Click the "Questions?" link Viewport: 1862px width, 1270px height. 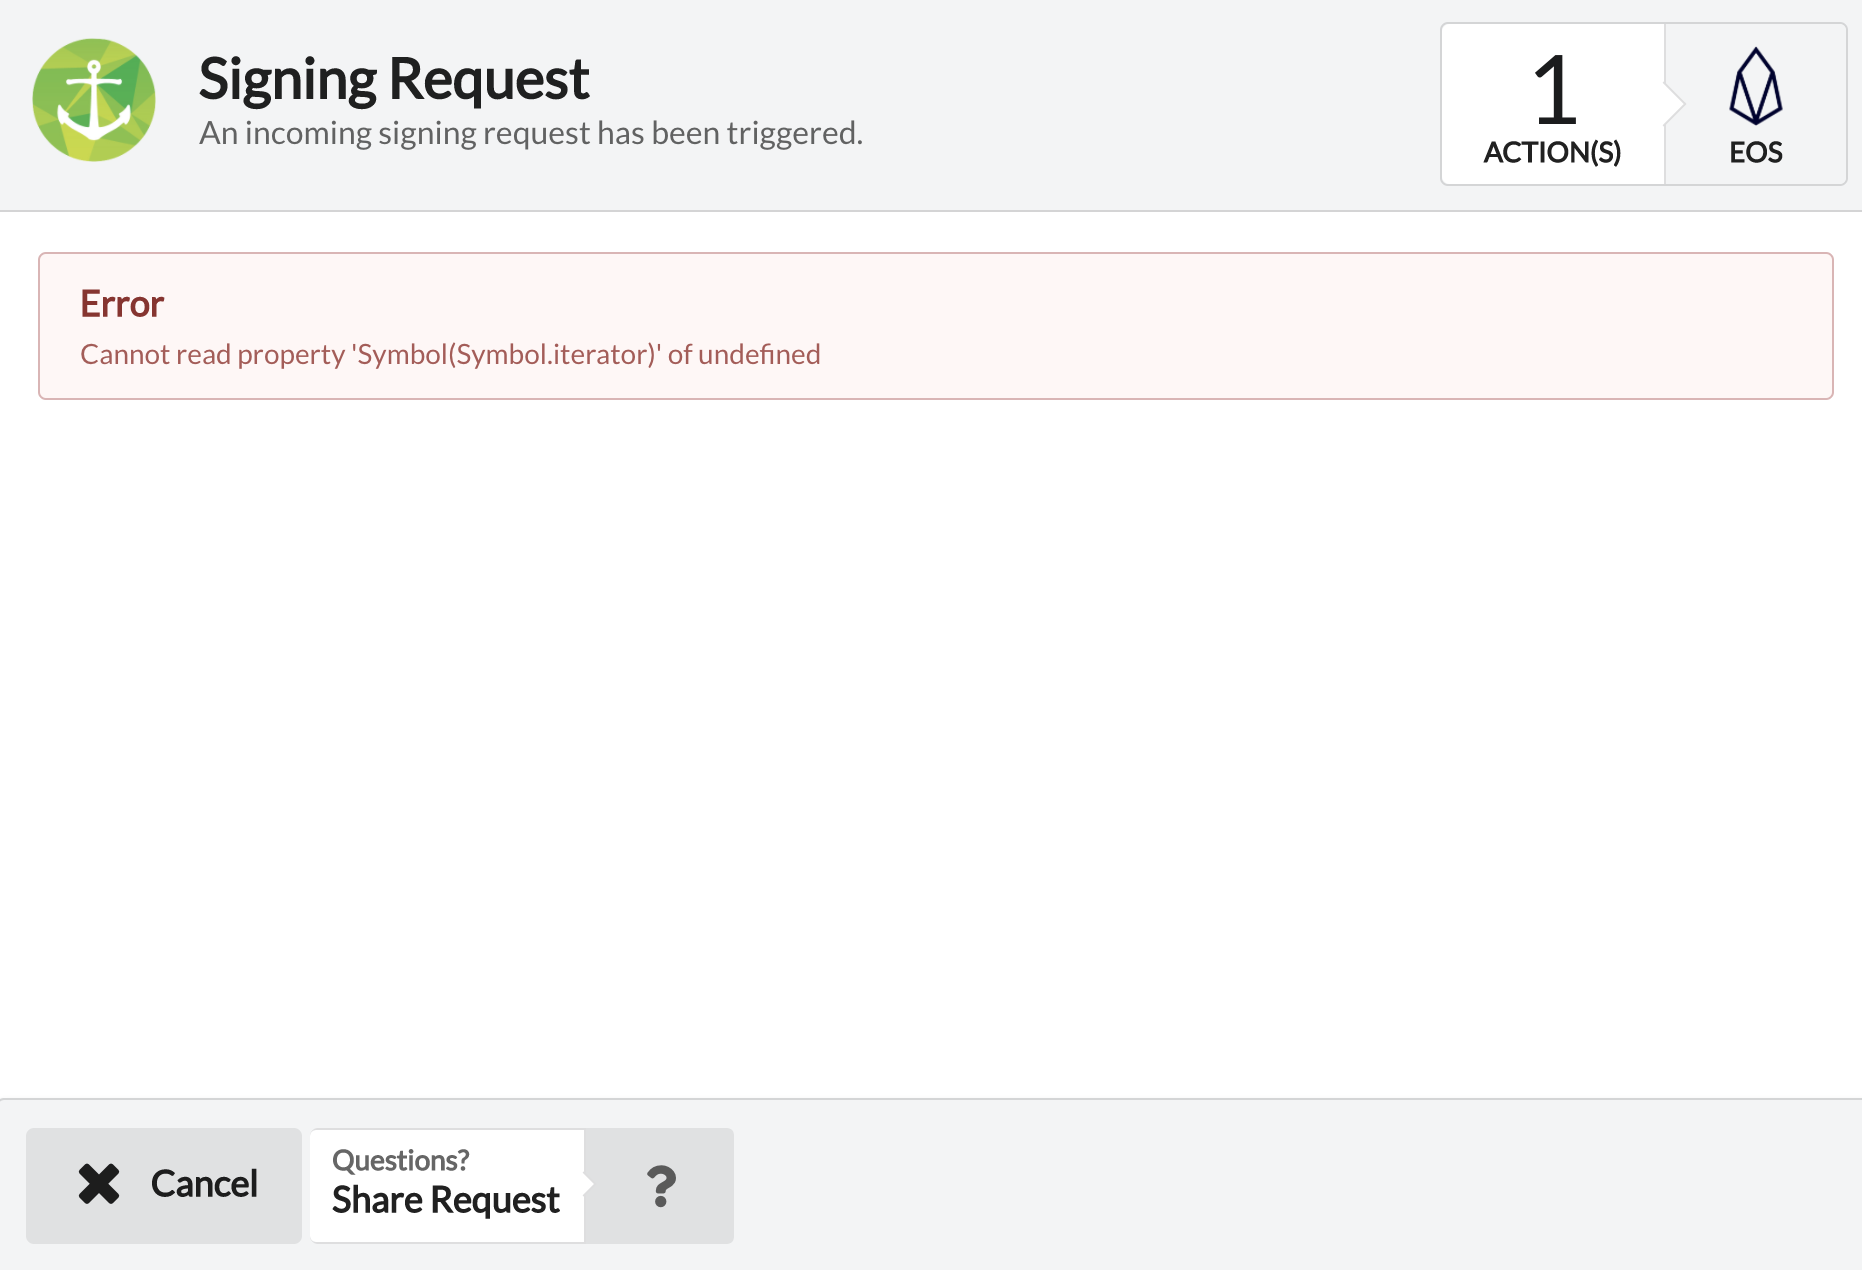tap(400, 1159)
